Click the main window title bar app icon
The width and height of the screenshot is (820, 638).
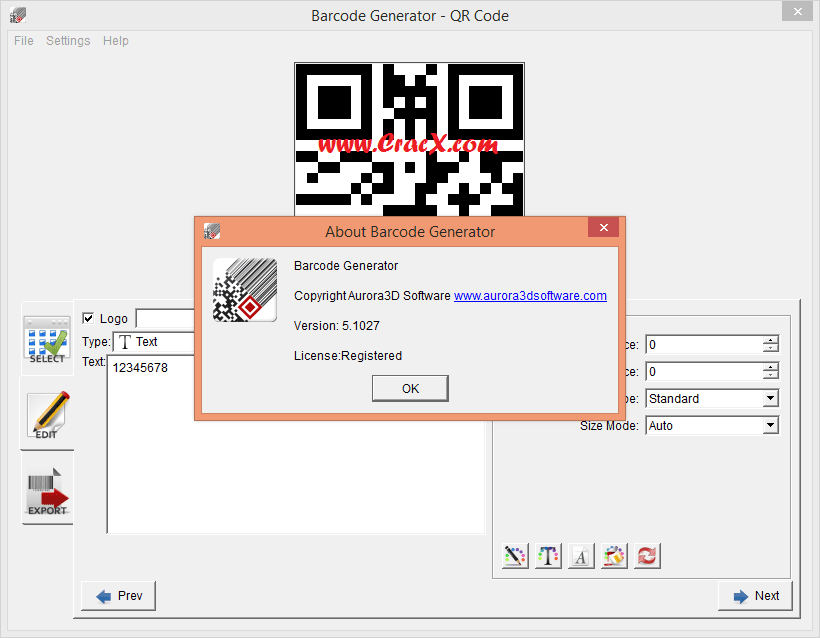tap(18, 15)
